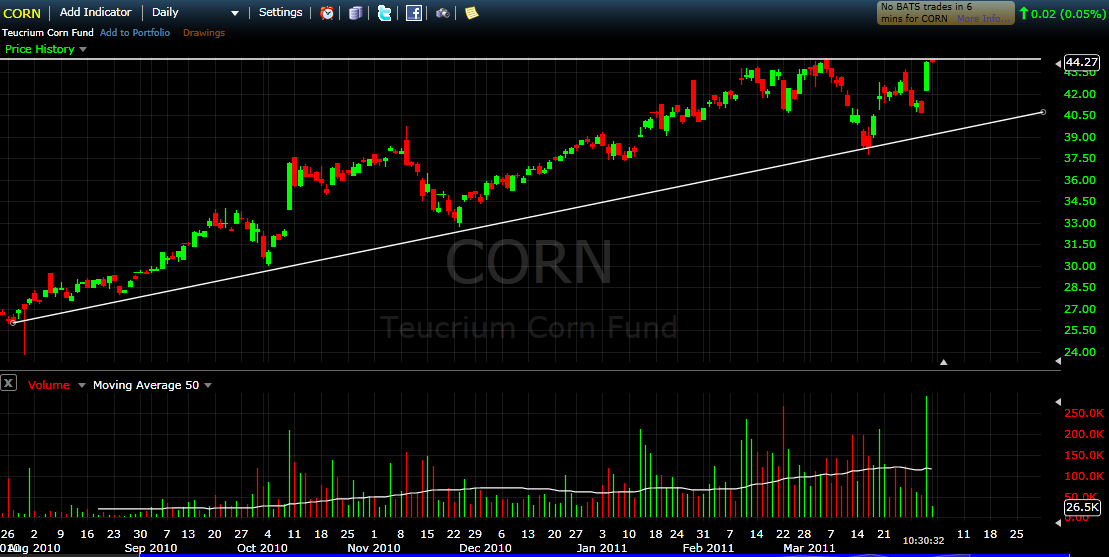Click the red Volume label
The height and width of the screenshot is (557, 1109).
point(49,385)
